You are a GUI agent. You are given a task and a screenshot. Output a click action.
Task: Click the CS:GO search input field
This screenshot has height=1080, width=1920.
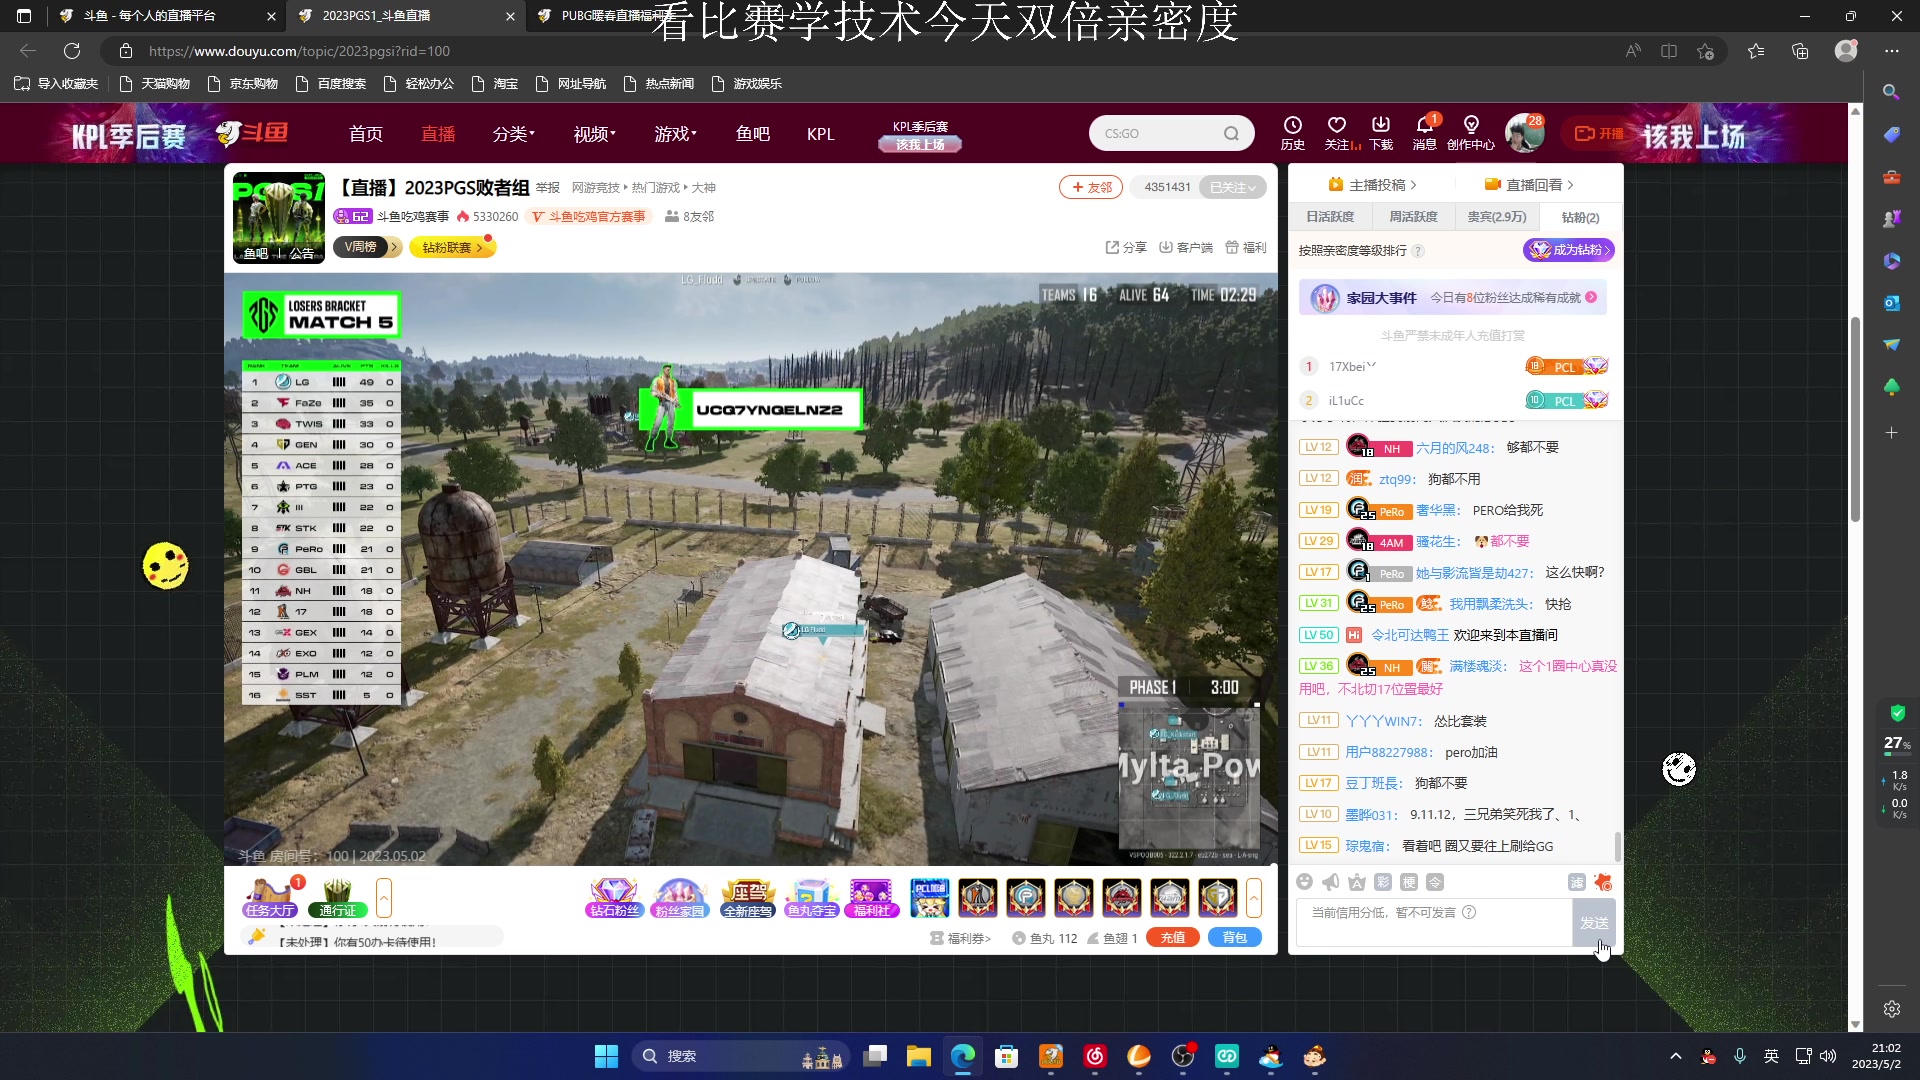1157,133
